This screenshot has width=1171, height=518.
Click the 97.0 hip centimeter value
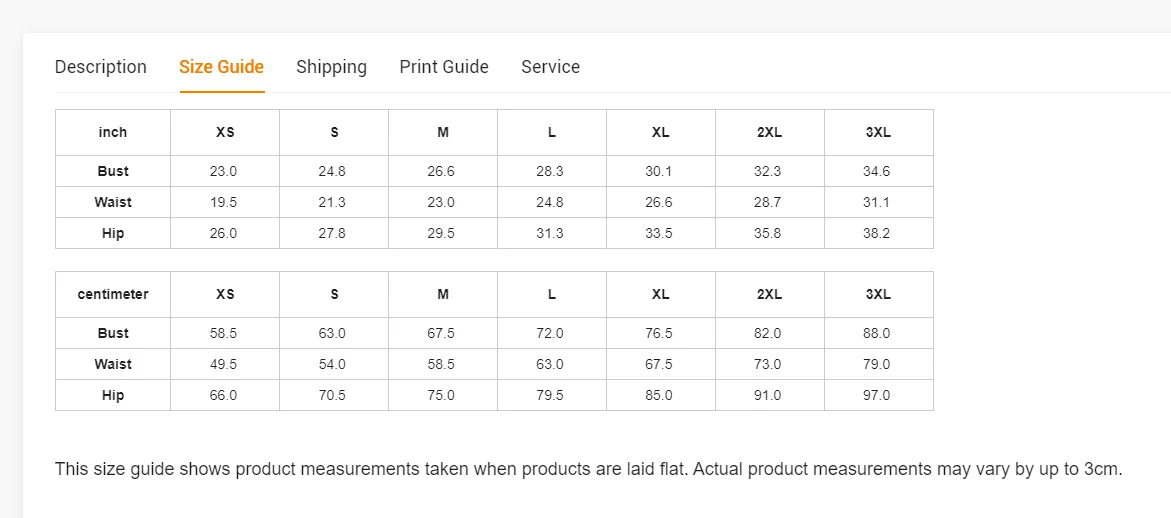click(879, 395)
